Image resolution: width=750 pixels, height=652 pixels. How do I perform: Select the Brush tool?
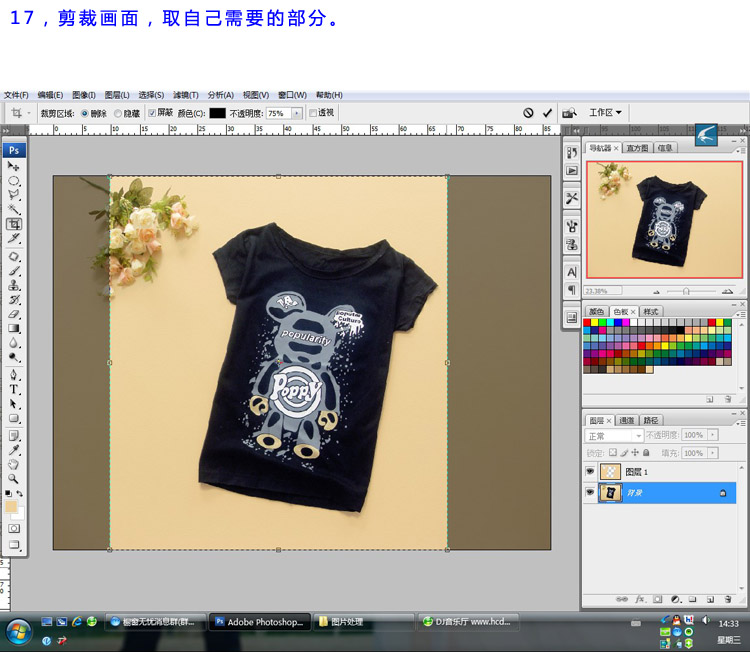[x=13, y=271]
